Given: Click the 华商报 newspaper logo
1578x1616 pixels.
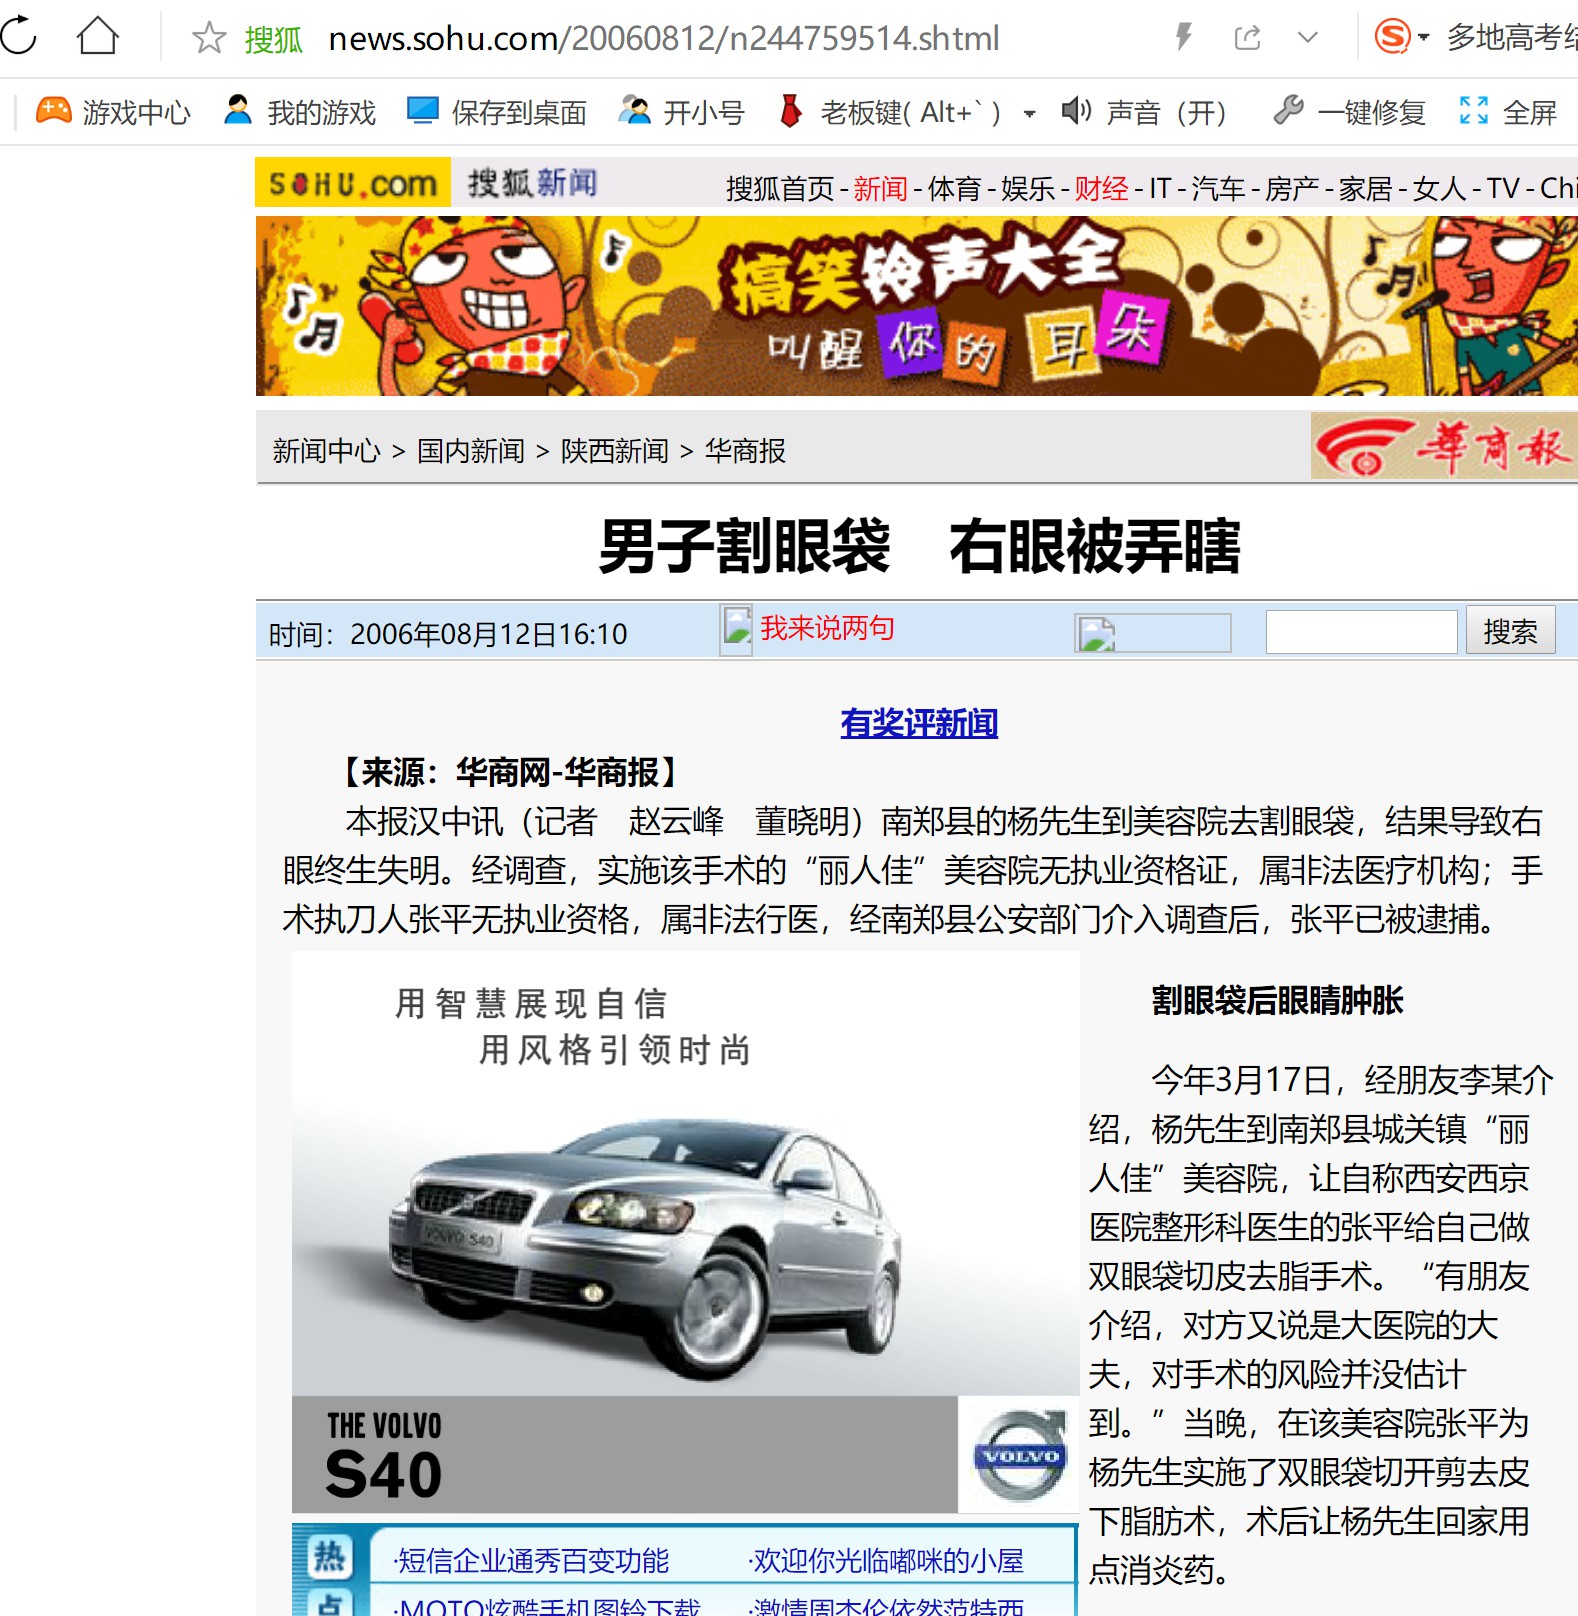Looking at the screenshot, I should 1444,446.
